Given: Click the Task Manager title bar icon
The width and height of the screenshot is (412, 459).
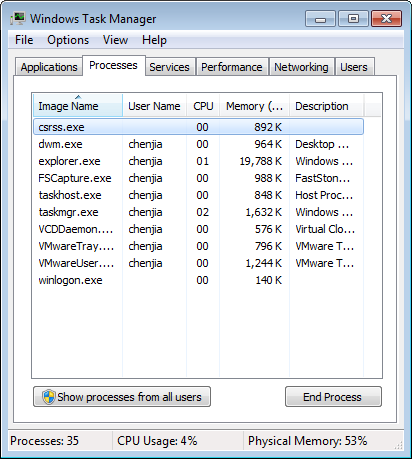Looking at the screenshot, I should click(x=18, y=18).
